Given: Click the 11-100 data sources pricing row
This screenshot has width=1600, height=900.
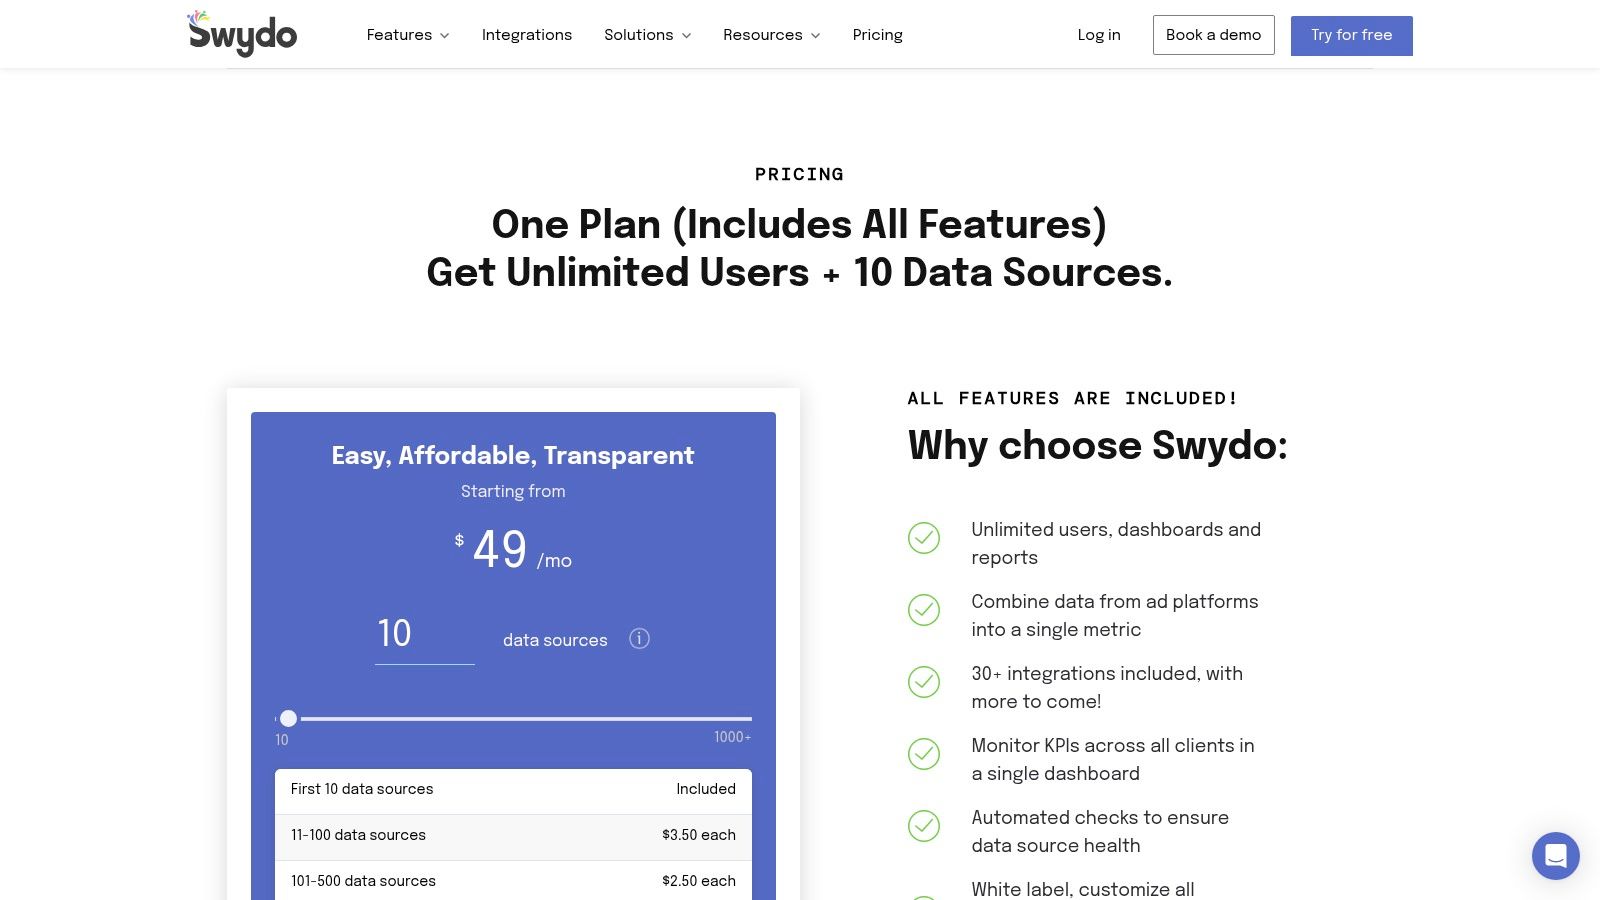Looking at the screenshot, I should click(513, 835).
